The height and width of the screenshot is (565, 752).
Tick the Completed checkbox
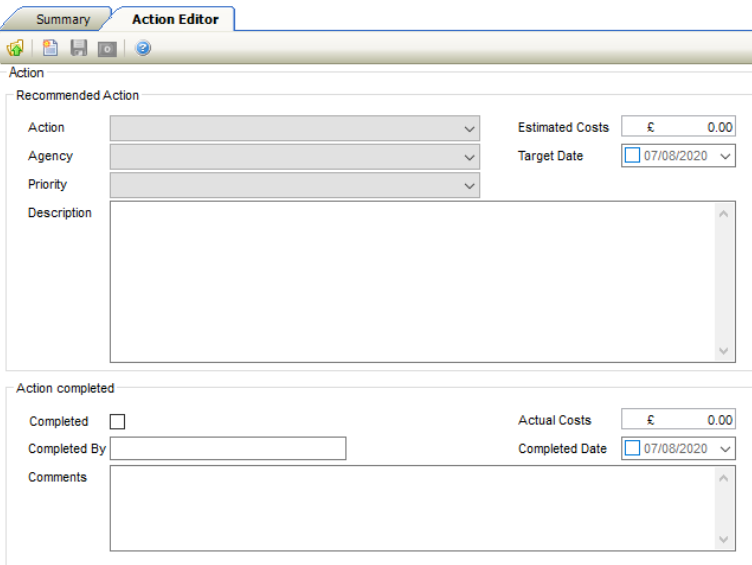(x=118, y=422)
